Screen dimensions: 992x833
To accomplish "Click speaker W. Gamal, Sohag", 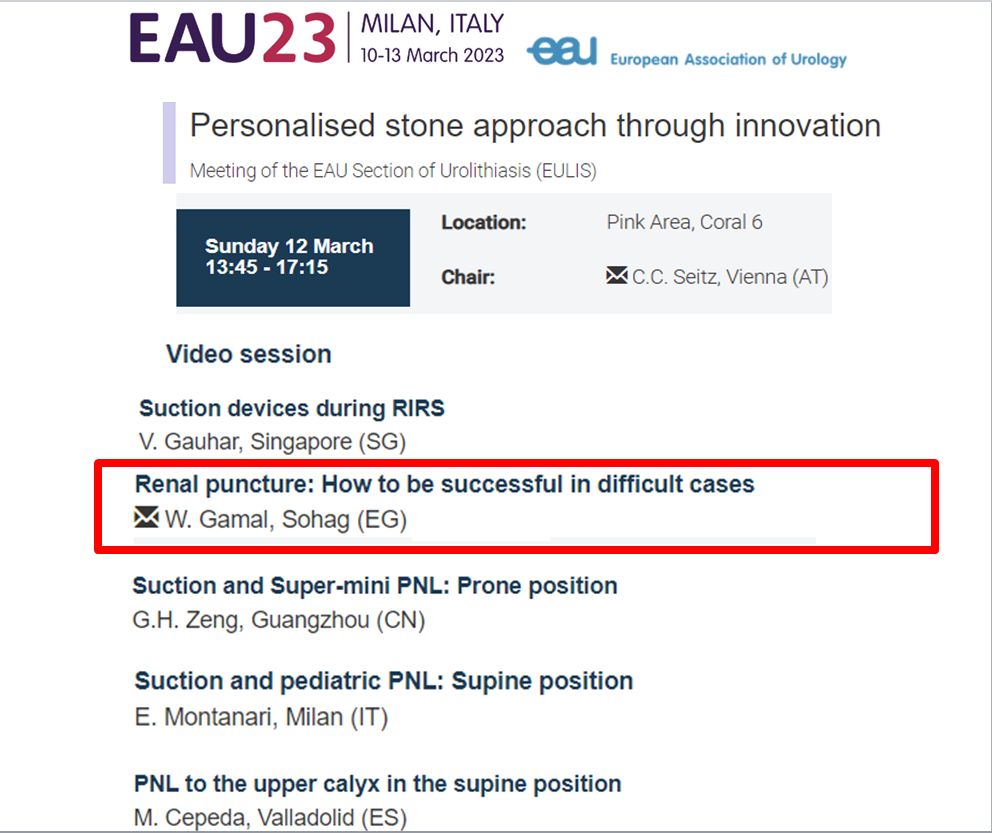I will (x=286, y=520).
